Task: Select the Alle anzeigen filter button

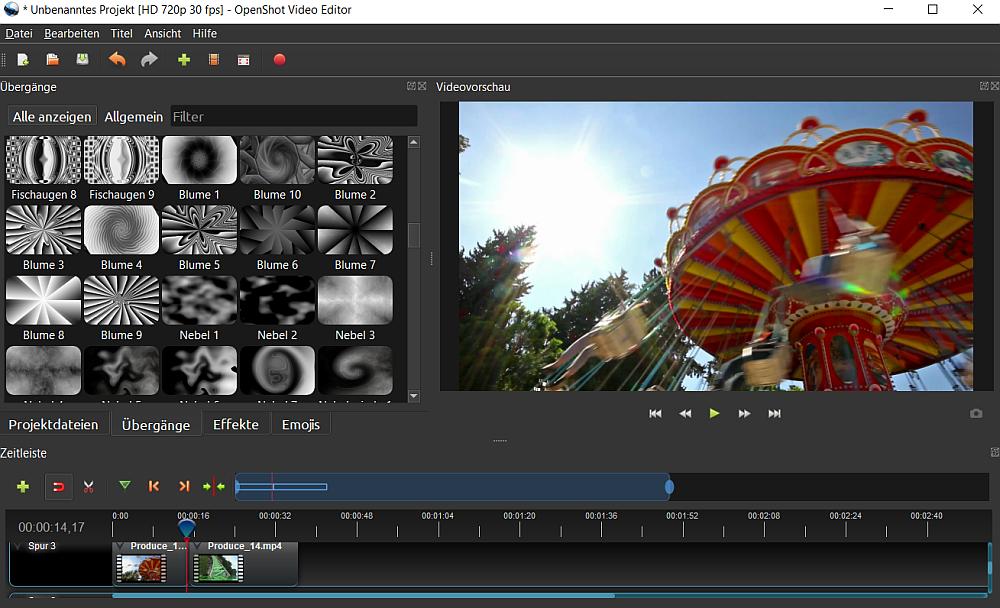Action: [52, 117]
